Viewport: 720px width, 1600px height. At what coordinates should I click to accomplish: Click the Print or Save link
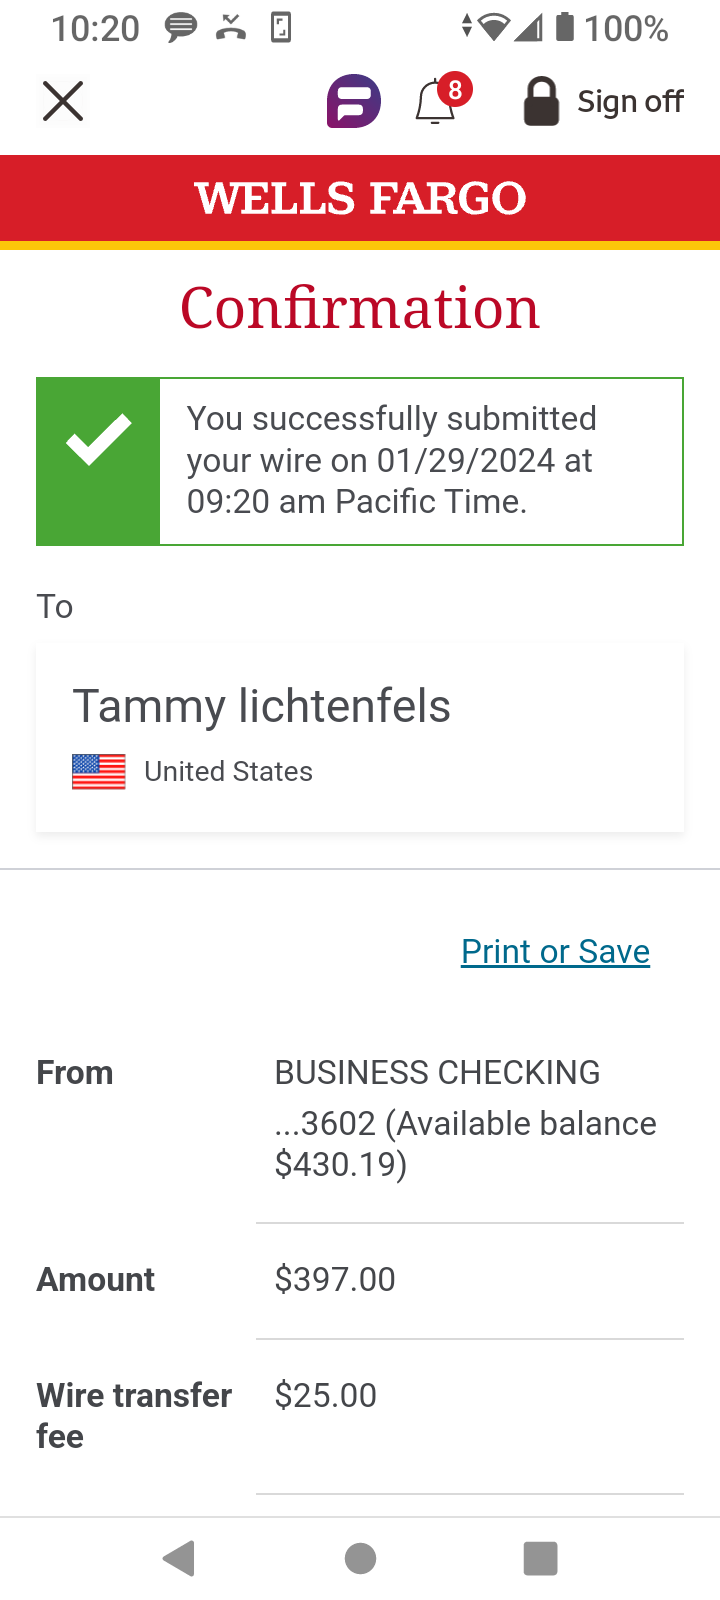click(555, 951)
